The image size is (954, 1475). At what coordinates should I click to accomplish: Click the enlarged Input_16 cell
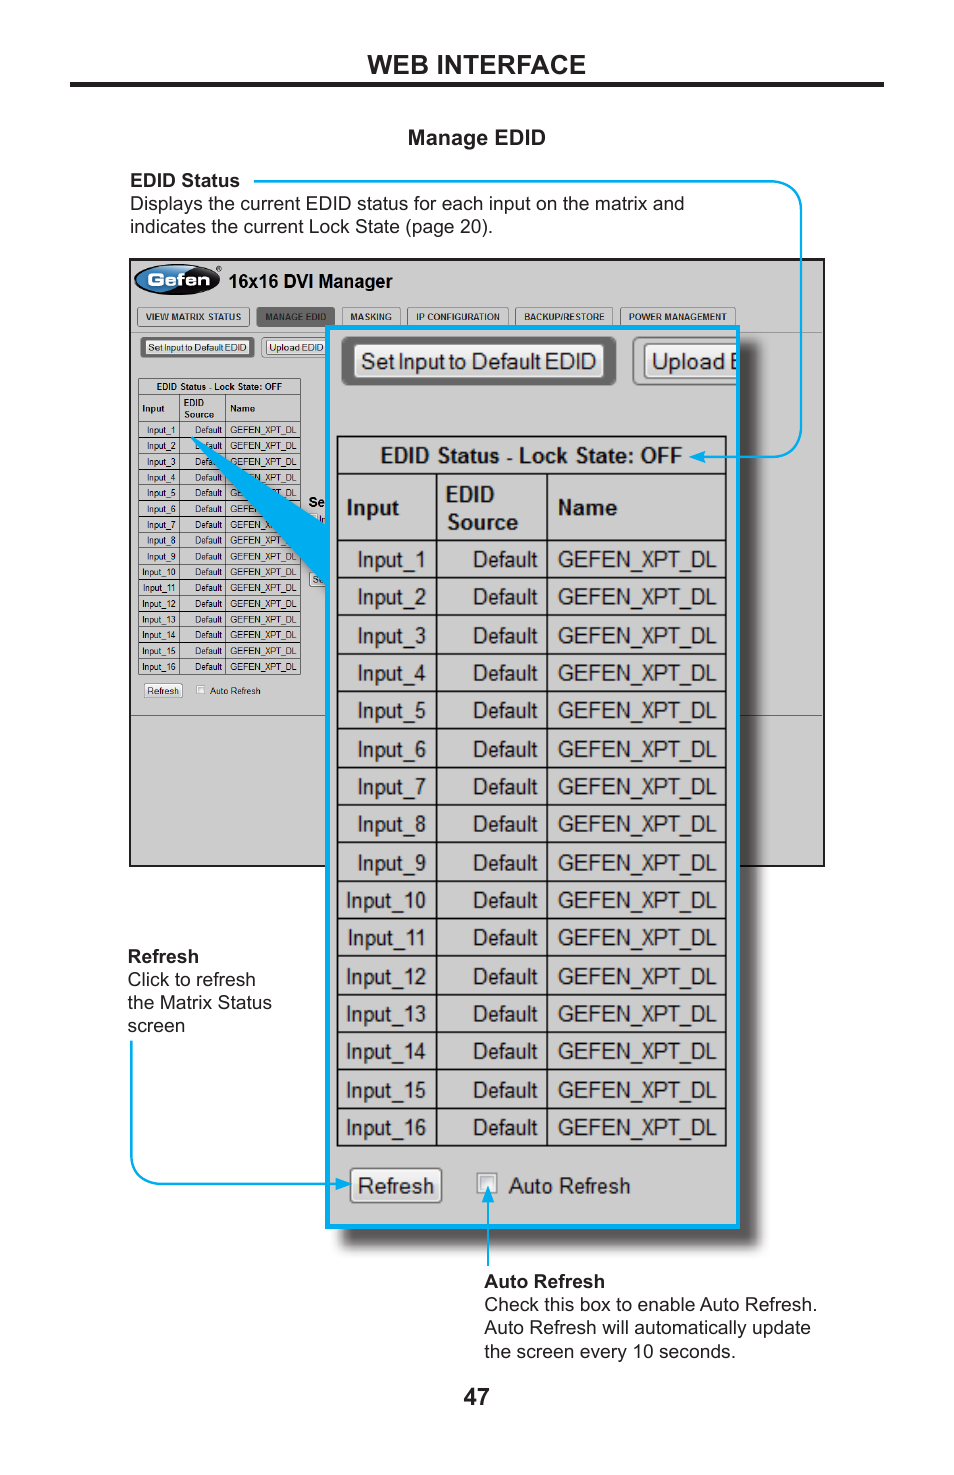pyautogui.click(x=388, y=1128)
